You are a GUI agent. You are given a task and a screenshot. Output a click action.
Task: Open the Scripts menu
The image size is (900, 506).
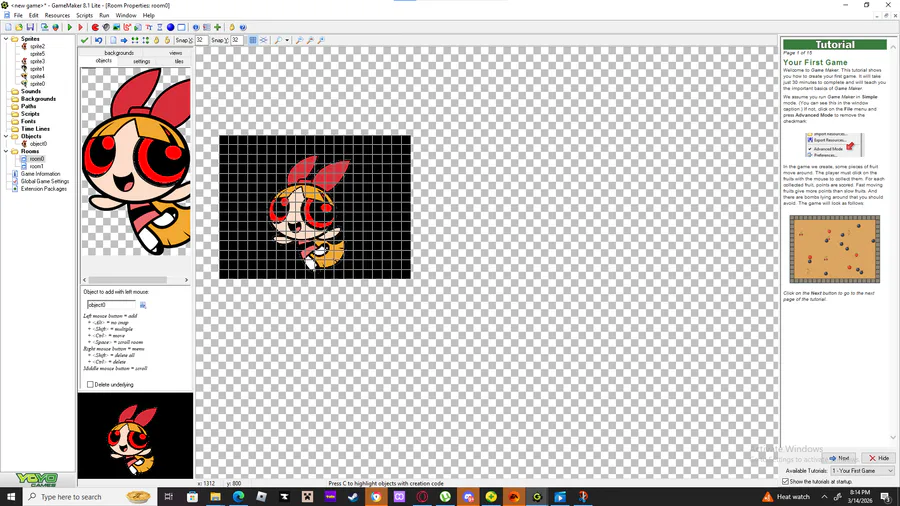[x=84, y=15]
